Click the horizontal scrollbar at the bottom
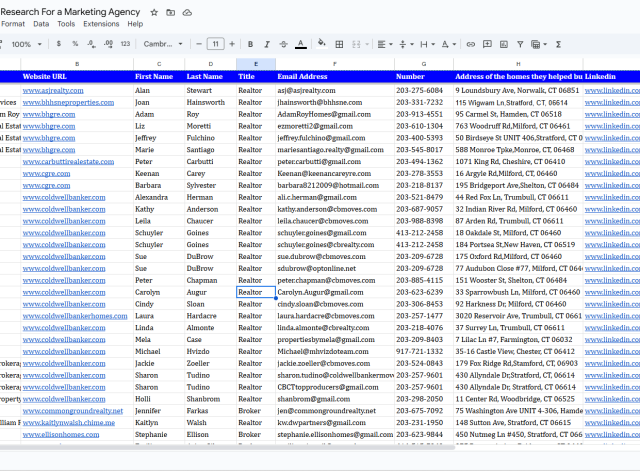The image size is (640, 471). tap(227, 447)
